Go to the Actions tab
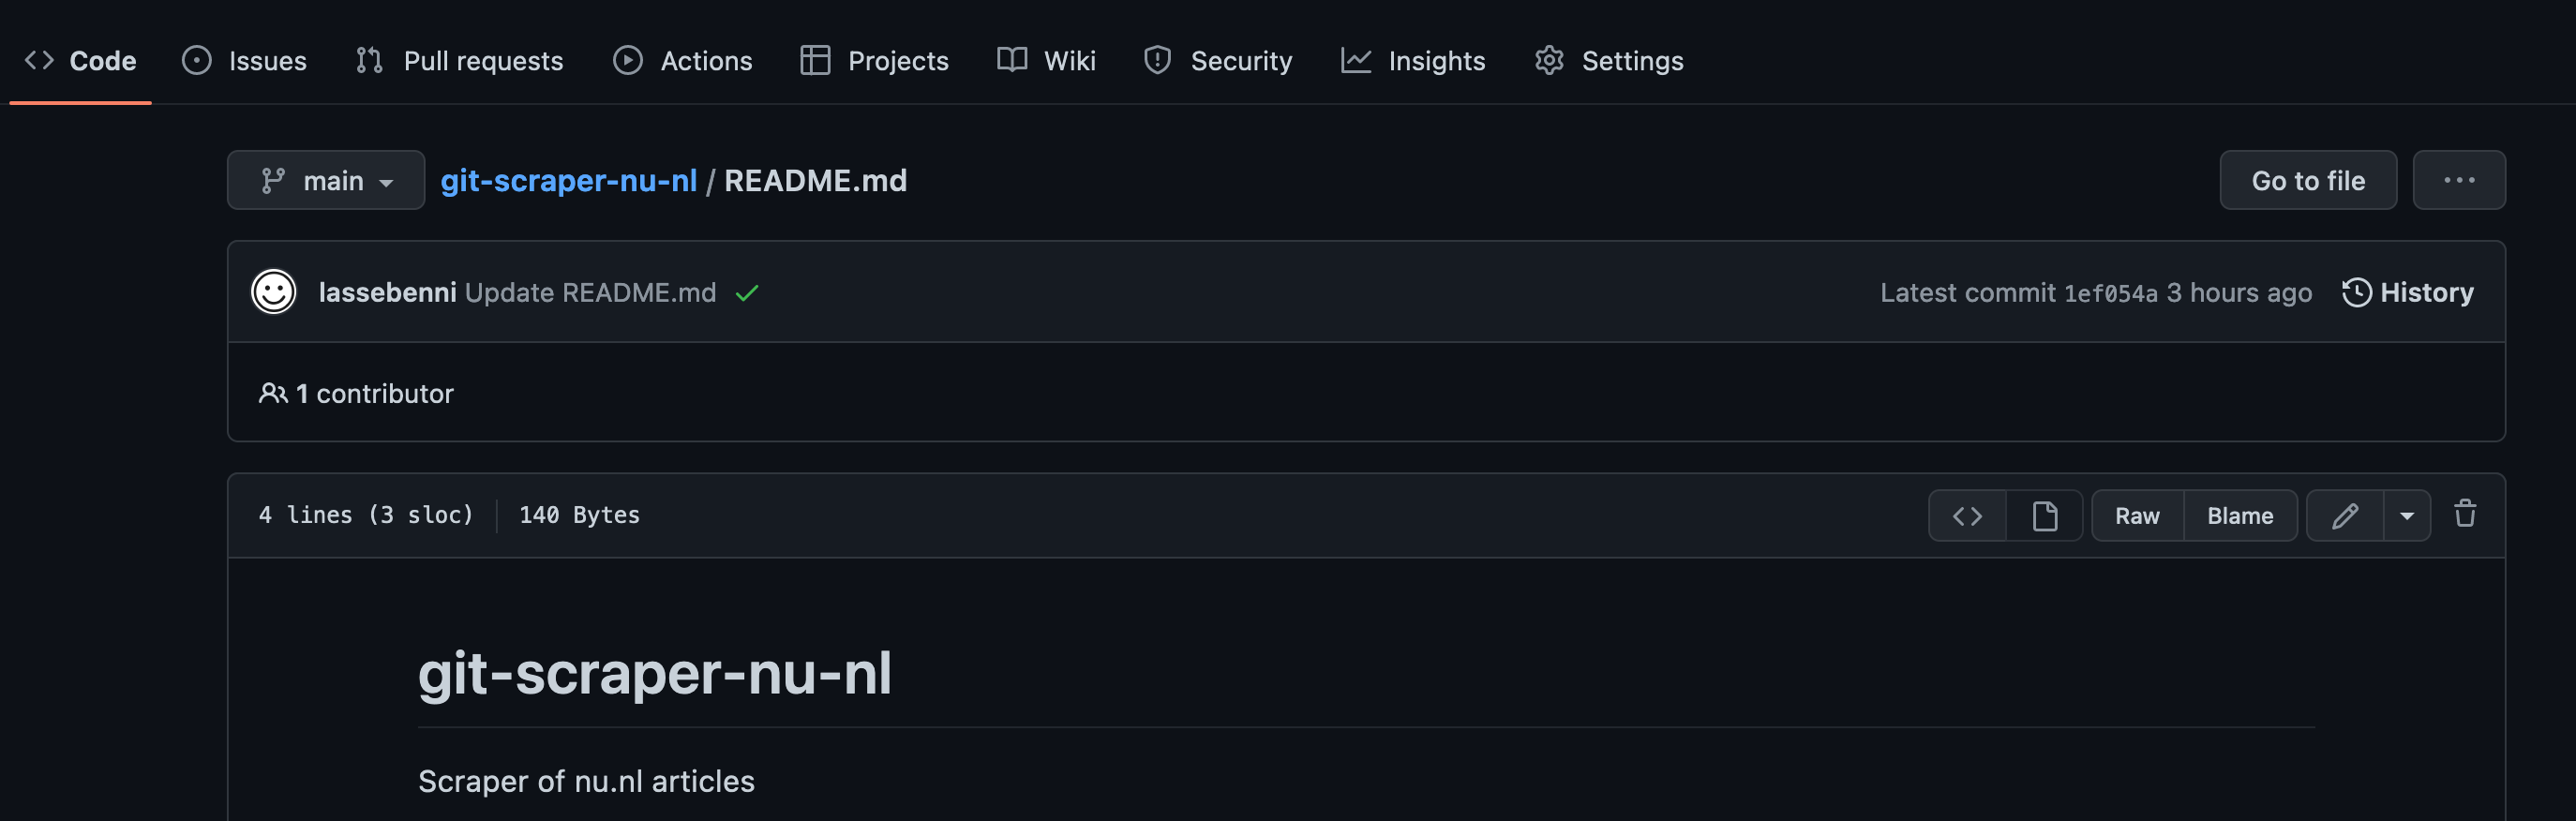Screen dimensions: 2576x821 683,61
